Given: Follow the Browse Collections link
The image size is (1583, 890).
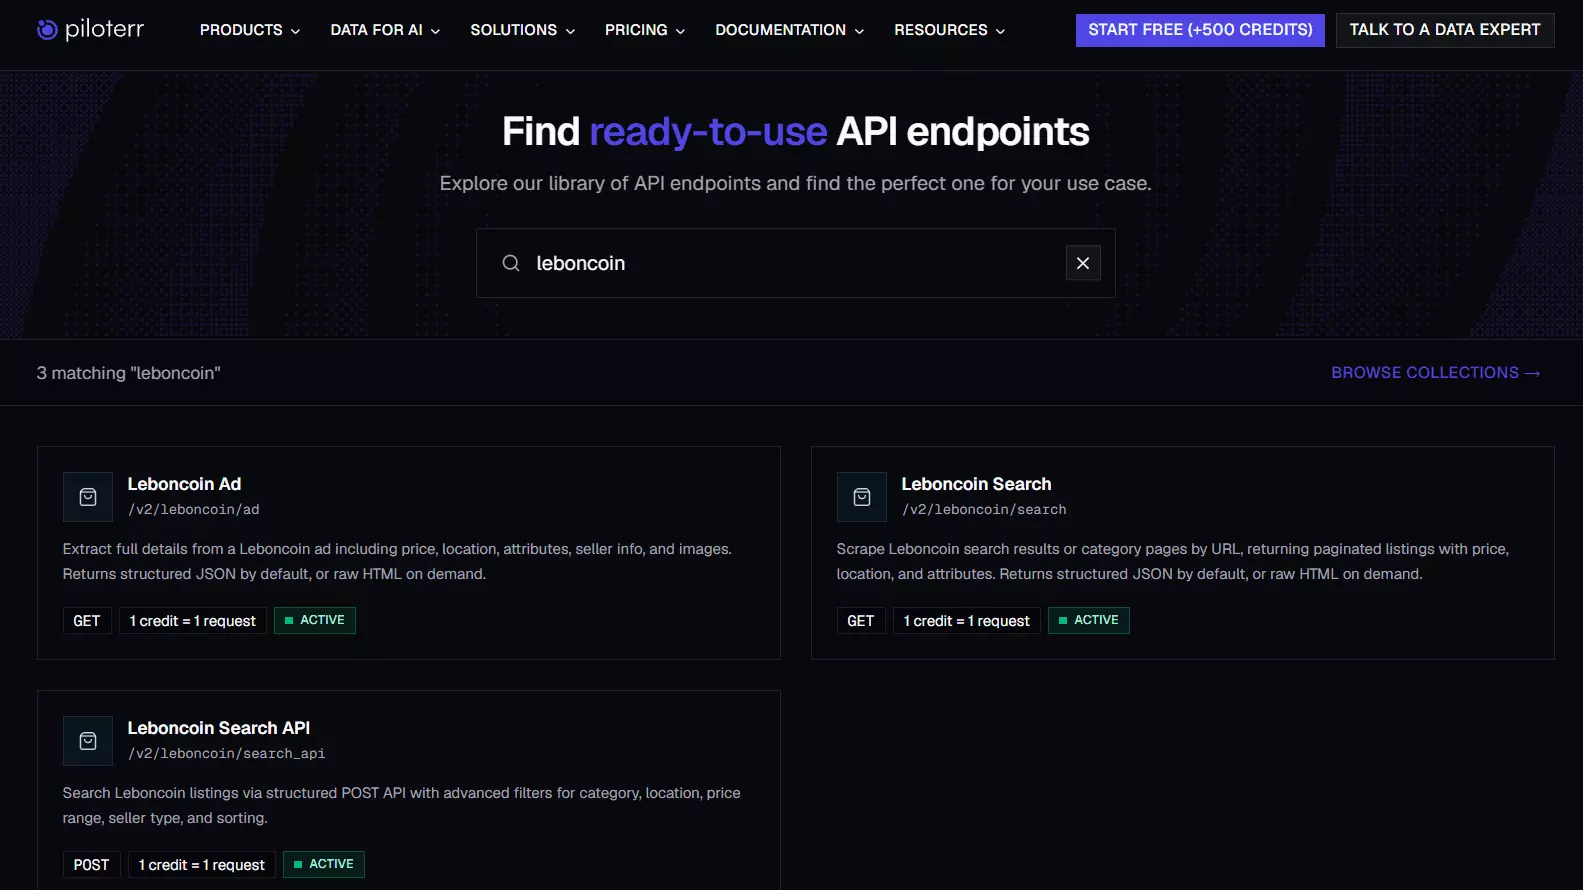Looking at the screenshot, I should pyautogui.click(x=1436, y=373).
